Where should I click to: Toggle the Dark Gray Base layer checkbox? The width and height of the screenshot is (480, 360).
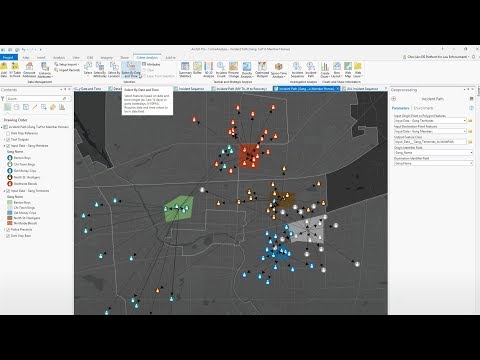8,236
